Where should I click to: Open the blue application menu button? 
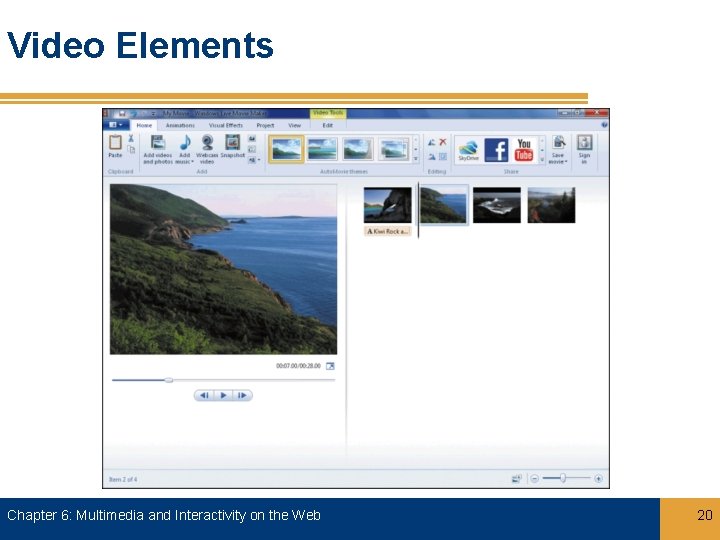click(116, 125)
